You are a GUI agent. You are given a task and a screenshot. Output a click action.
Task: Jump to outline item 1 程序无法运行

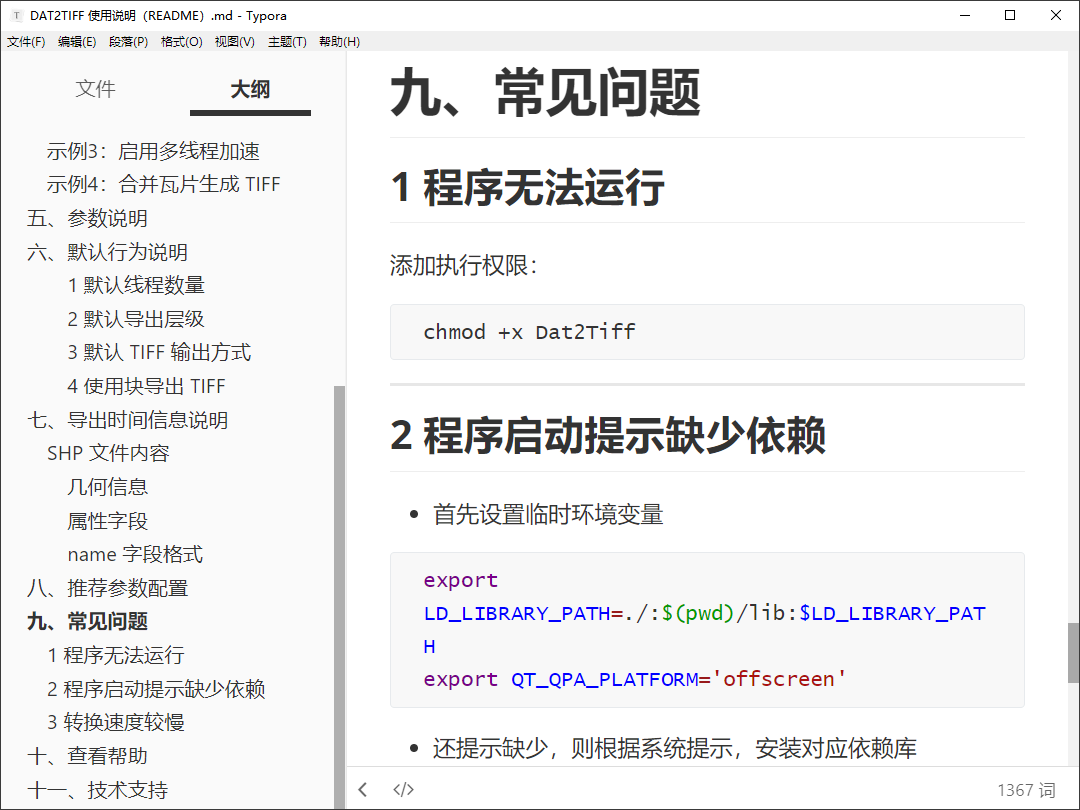click(x=116, y=655)
